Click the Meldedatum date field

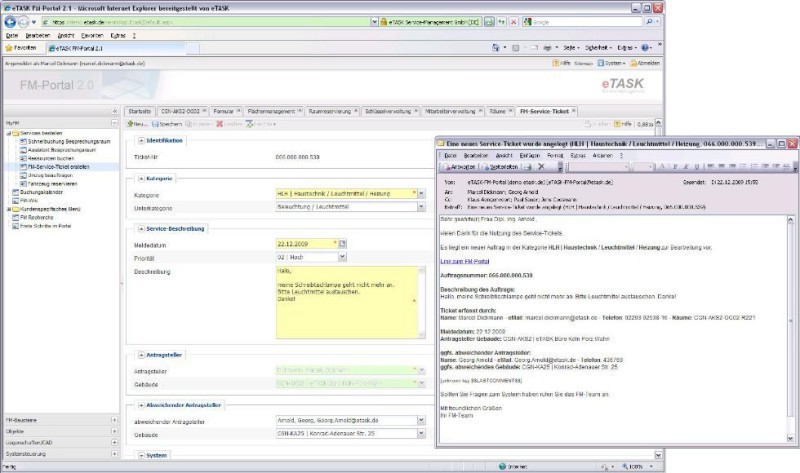click(x=307, y=243)
